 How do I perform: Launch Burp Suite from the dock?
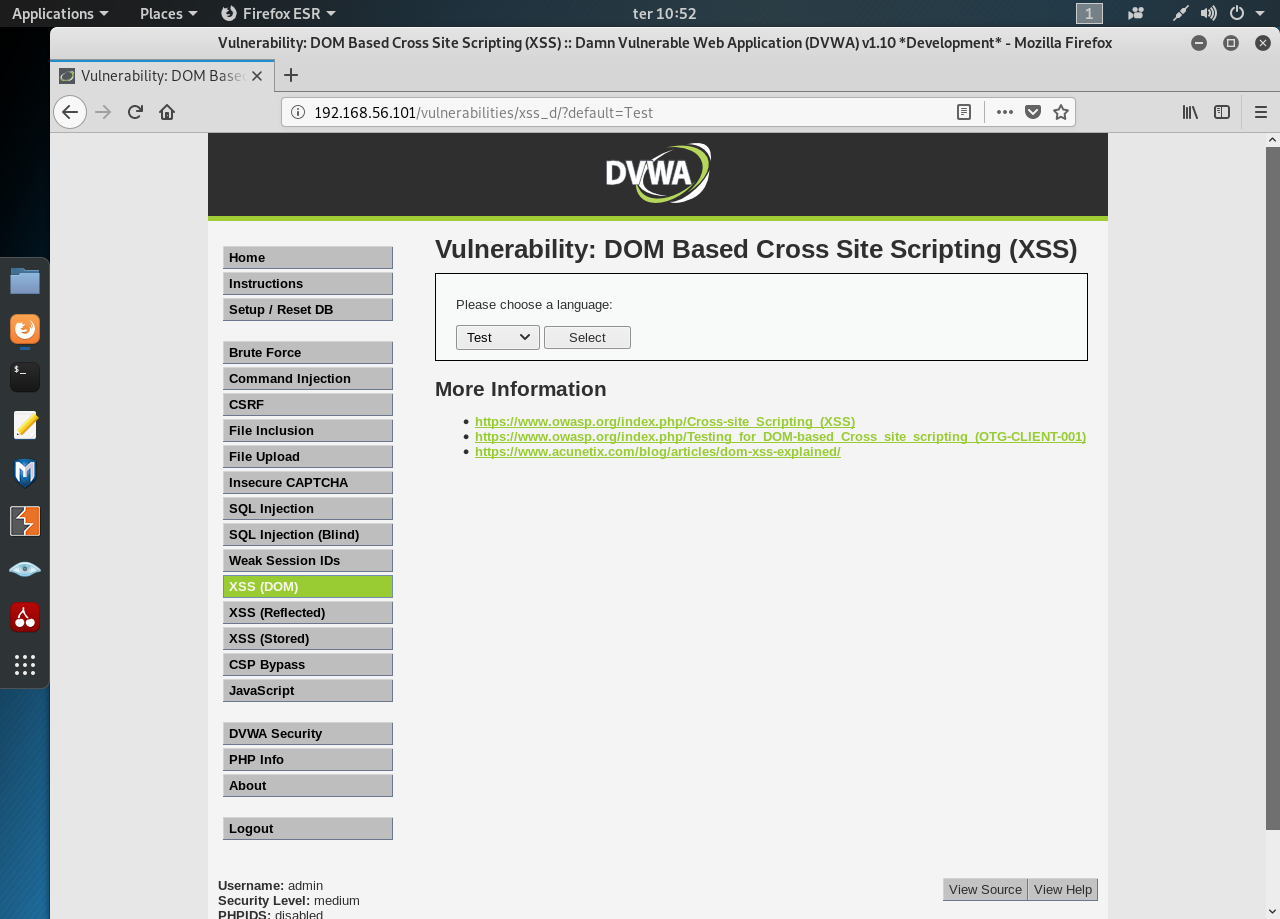25,521
